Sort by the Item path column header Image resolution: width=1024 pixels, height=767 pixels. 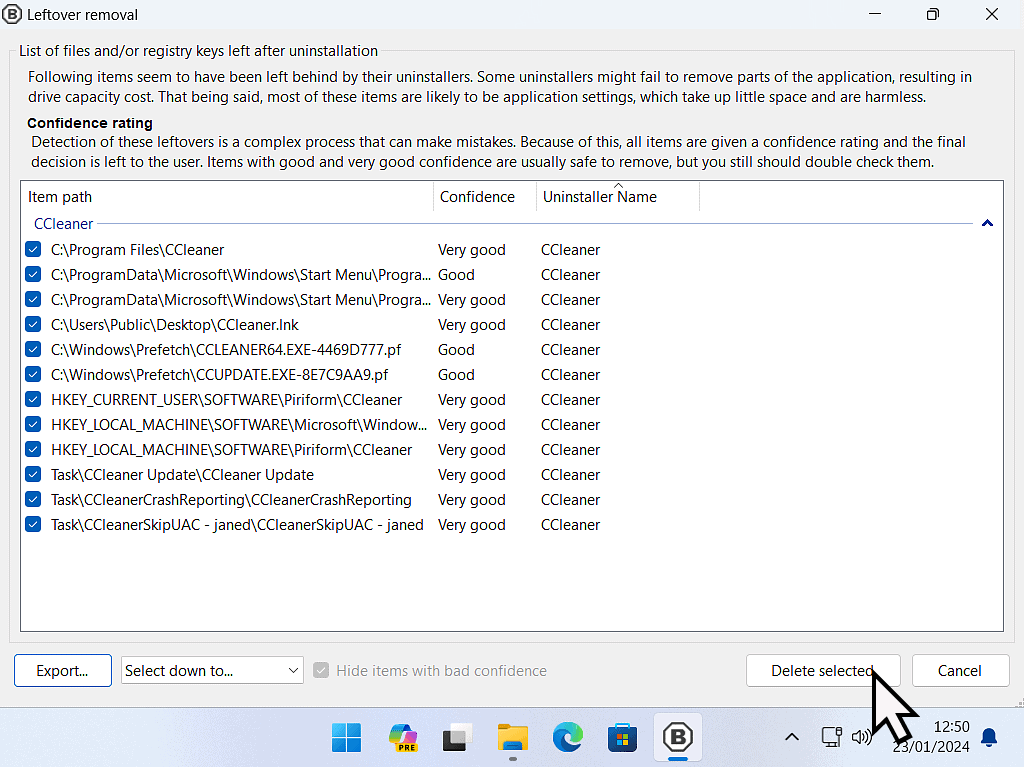(x=60, y=197)
